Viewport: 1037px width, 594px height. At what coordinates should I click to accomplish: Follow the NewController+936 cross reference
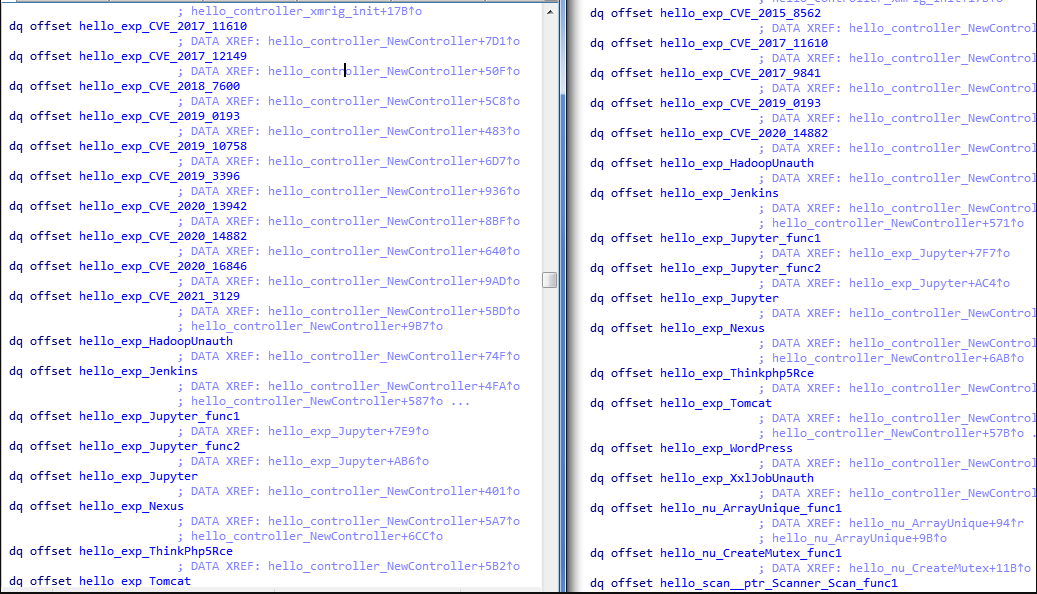[394, 191]
